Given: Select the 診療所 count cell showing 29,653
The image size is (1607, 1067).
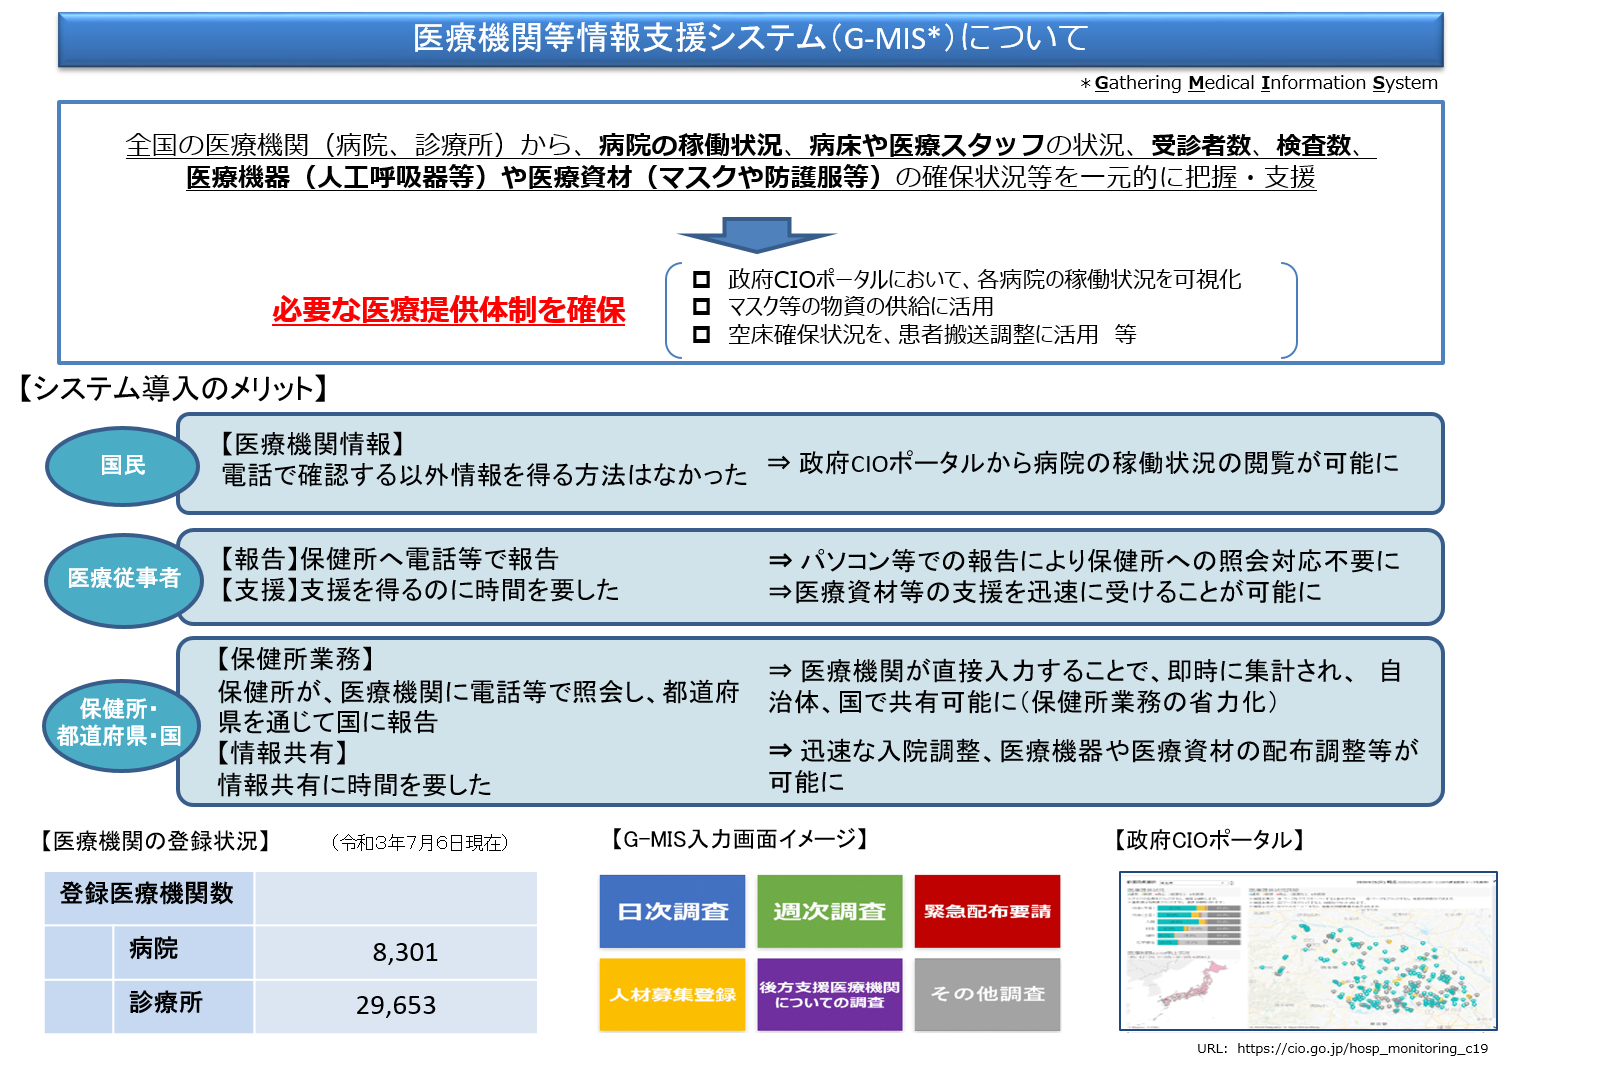Looking at the screenshot, I should 396,1005.
